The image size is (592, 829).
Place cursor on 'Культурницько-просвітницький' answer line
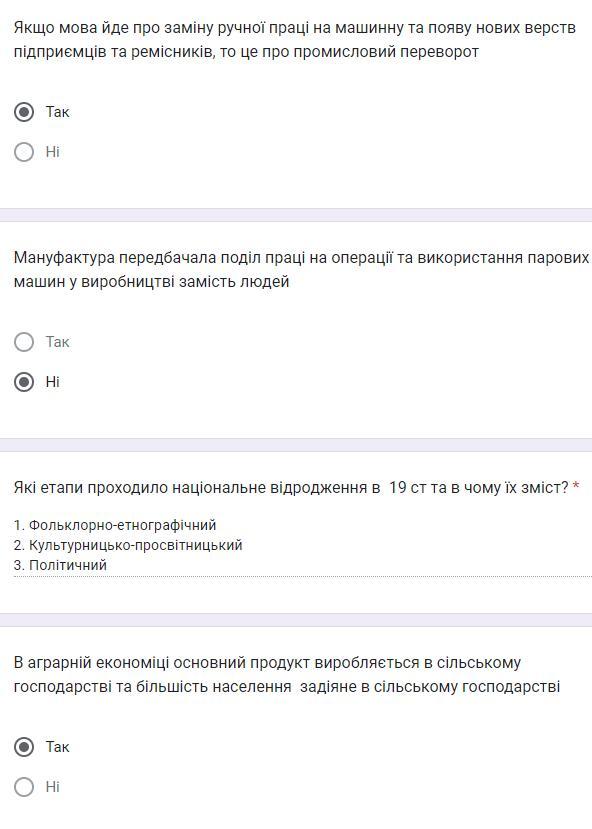click(x=128, y=545)
